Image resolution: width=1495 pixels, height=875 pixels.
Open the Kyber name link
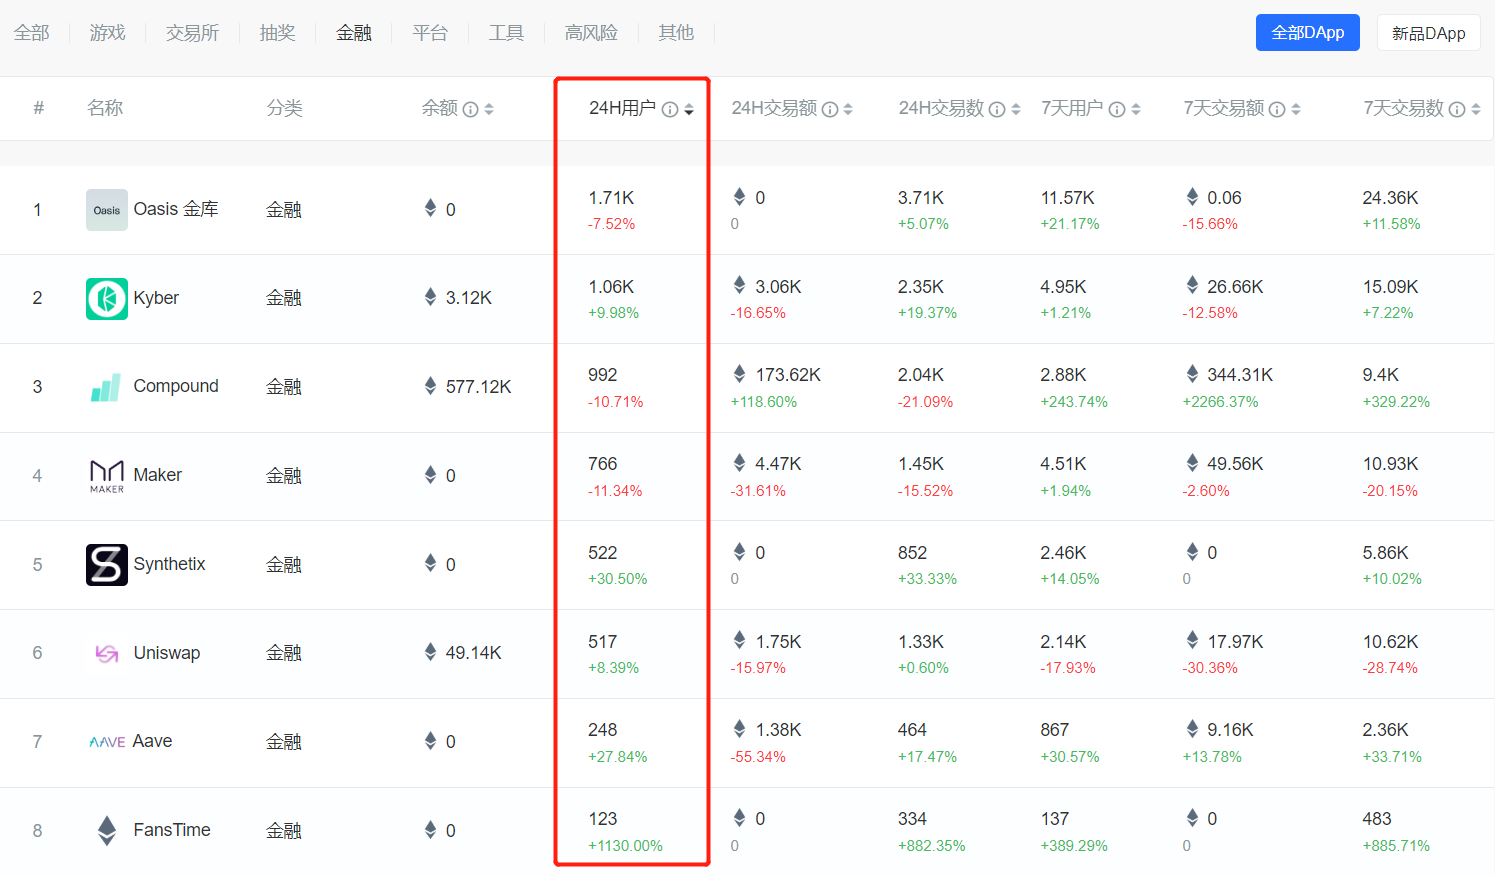pos(156,298)
